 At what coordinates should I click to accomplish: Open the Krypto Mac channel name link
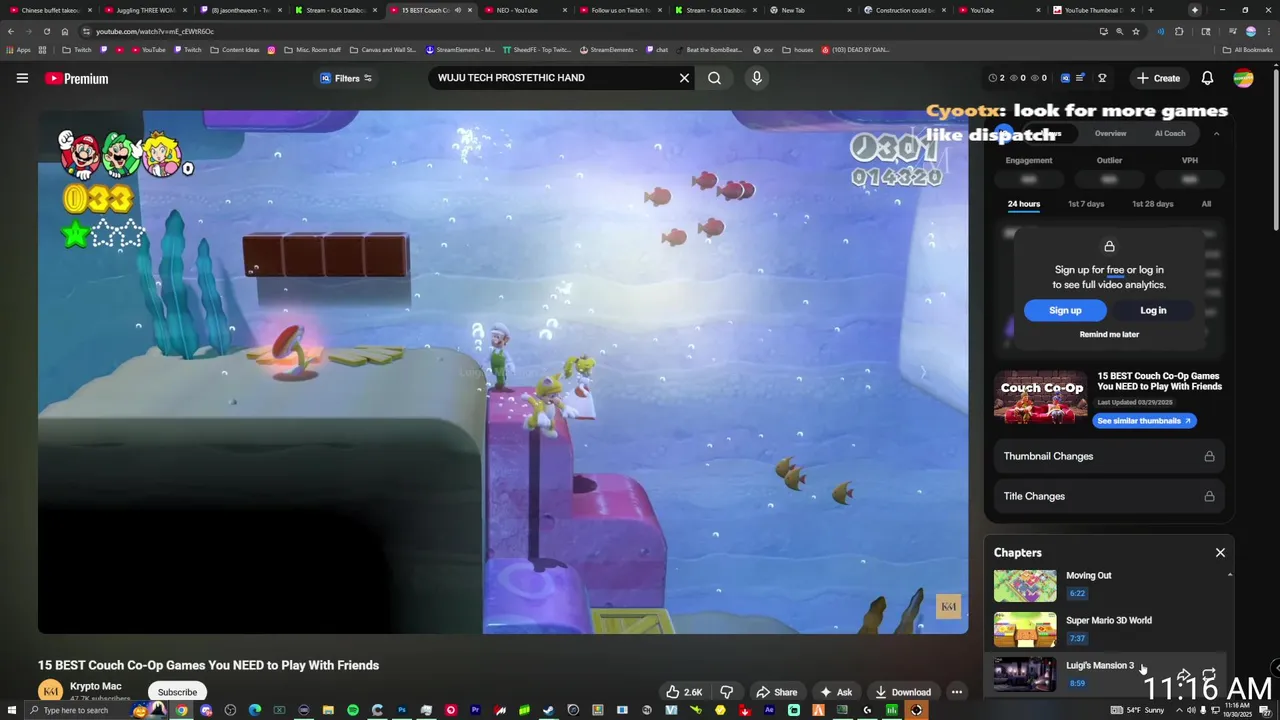[96, 686]
